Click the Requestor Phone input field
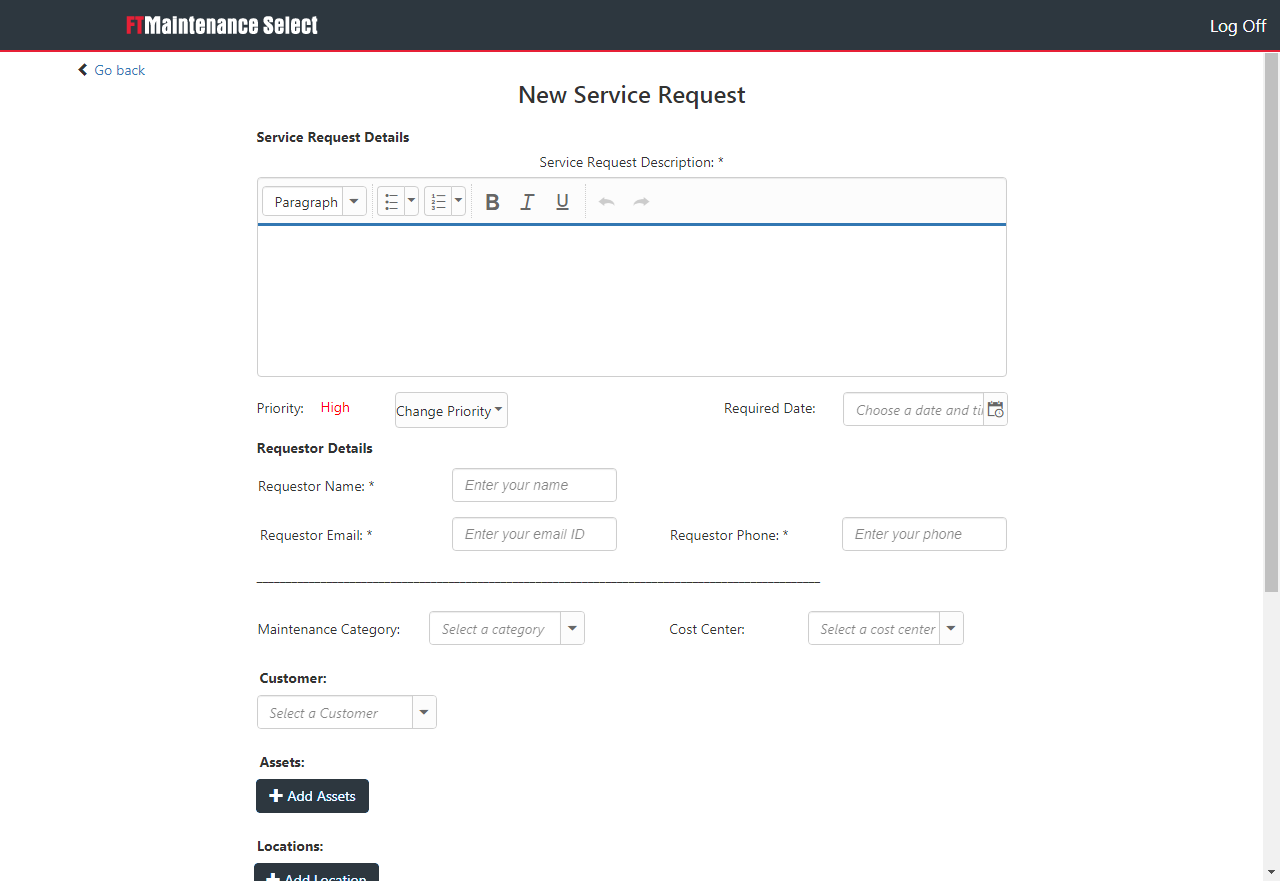This screenshot has width=1280, height=881. (x=924, y=534)
